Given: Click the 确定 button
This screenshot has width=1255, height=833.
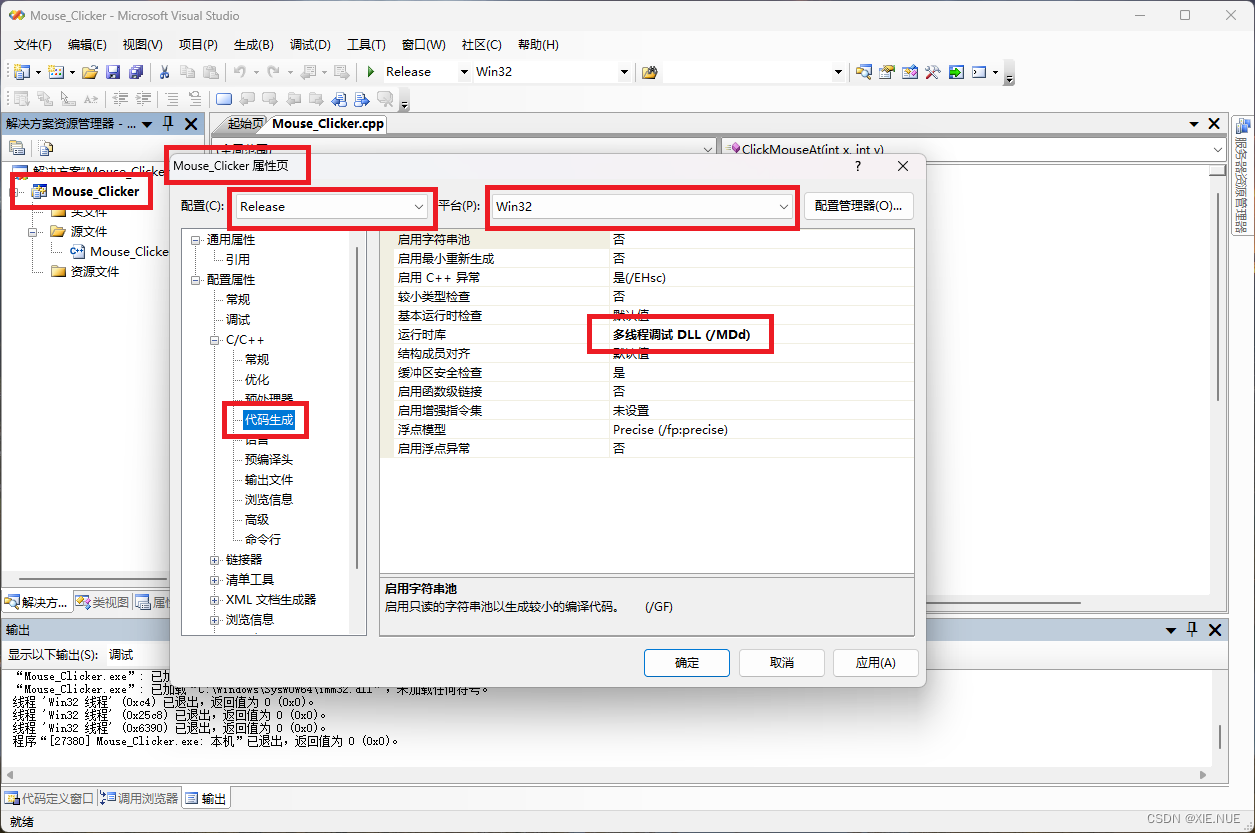Looking at the screenshot, I should (x=687, y=662).
